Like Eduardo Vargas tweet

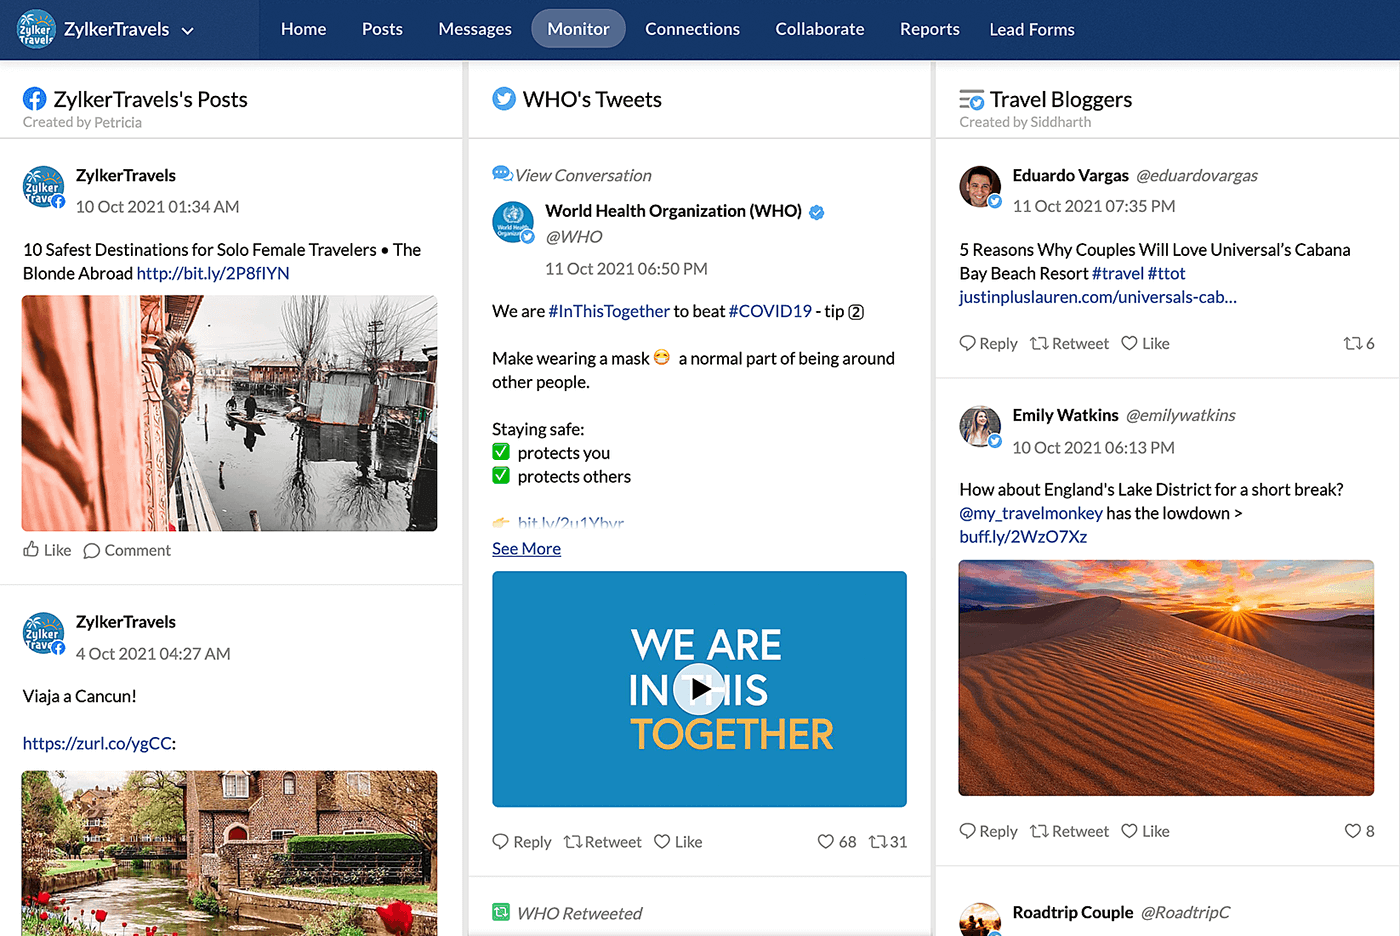click(1145, 343)
